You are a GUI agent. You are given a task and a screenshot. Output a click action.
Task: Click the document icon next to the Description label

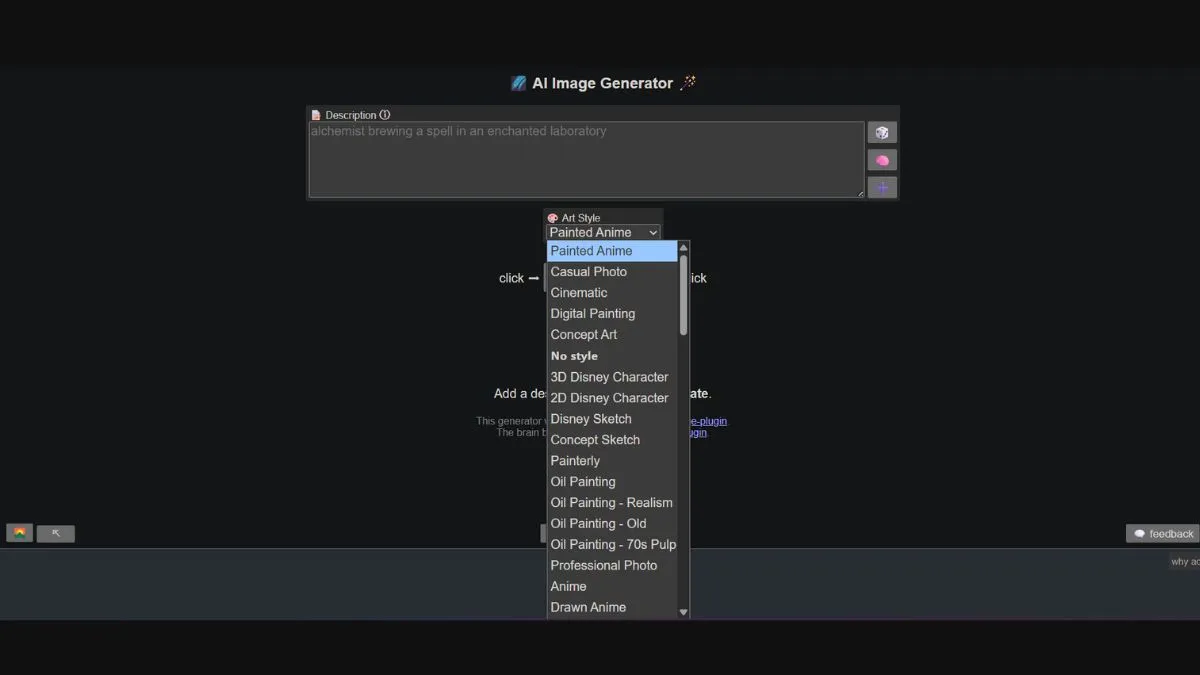[316, 114]
